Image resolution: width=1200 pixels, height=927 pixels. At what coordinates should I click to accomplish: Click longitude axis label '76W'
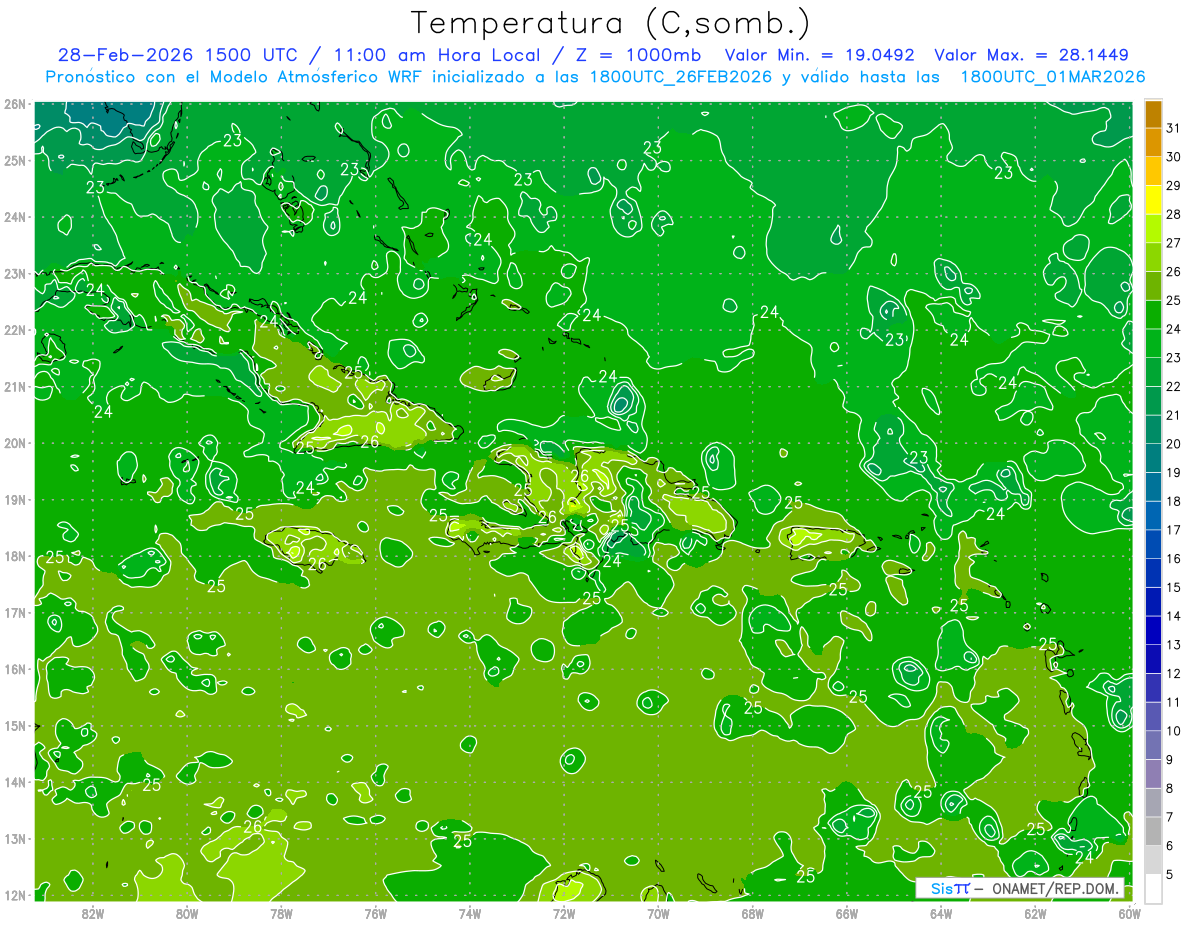(375, 913)
